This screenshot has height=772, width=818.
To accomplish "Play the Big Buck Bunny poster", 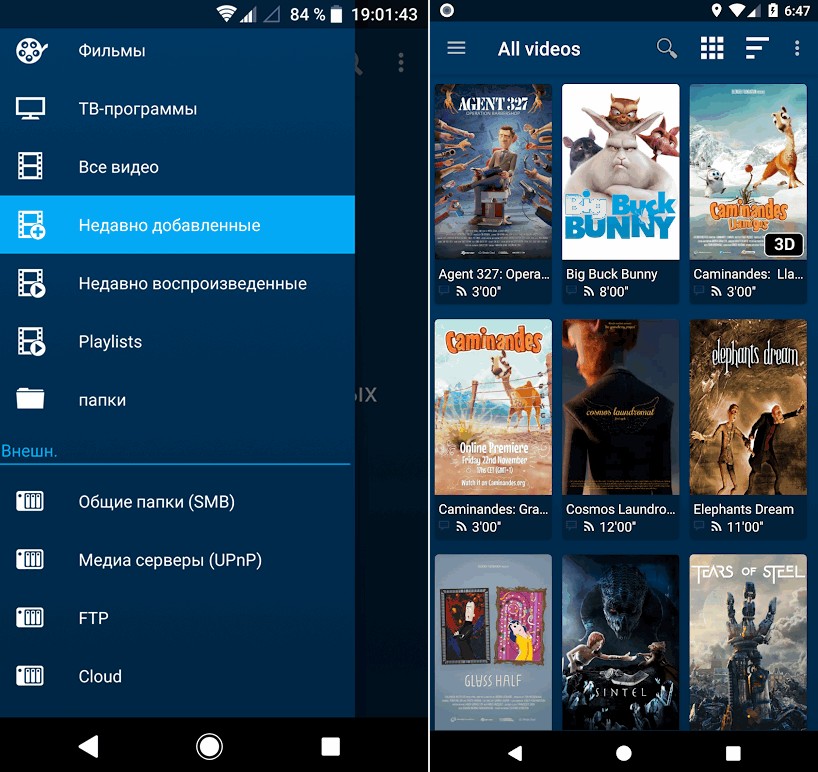I will coord(621,172).
